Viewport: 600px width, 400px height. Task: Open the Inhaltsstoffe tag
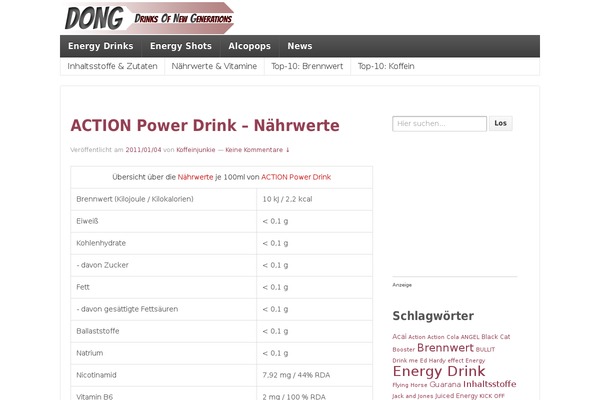(489, 384)
